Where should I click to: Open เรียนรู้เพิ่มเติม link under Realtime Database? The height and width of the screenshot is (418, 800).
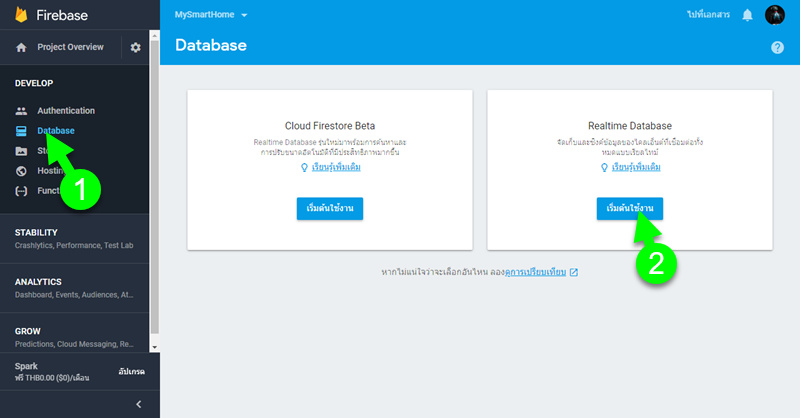point(636,167)
